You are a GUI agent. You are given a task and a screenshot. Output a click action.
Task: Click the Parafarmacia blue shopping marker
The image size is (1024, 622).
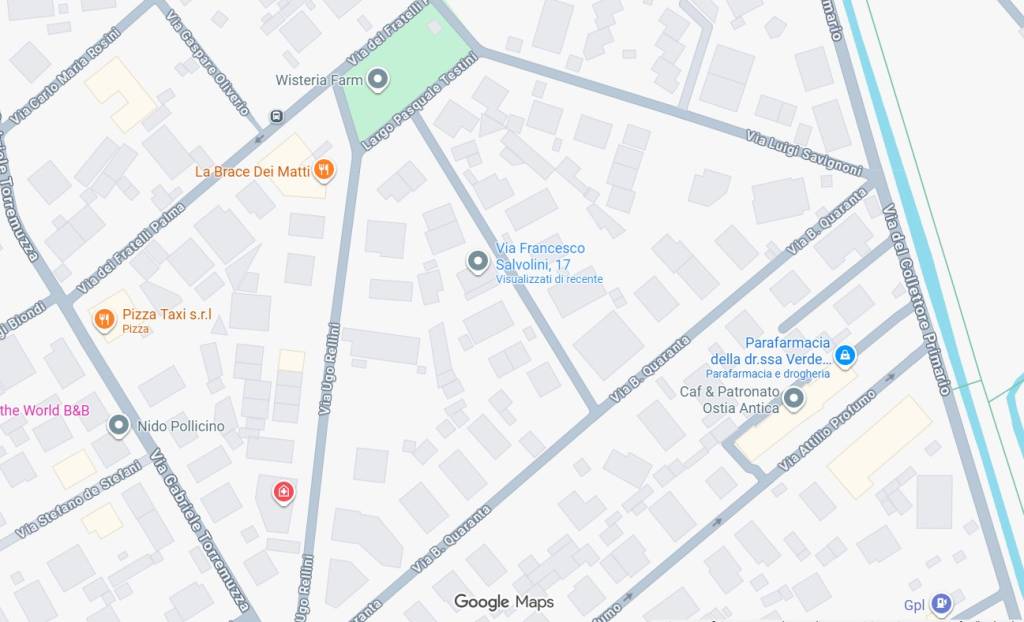[x=845, y=356]
